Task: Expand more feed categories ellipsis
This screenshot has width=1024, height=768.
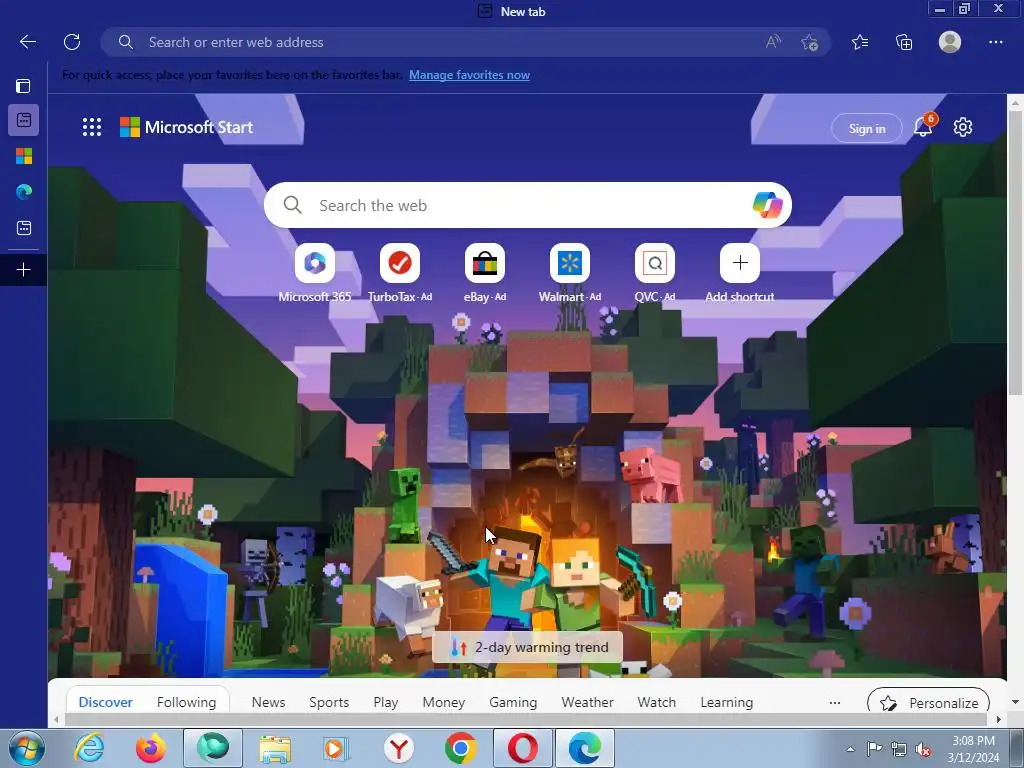Action: pyautogui.click(x=835, y=703)
